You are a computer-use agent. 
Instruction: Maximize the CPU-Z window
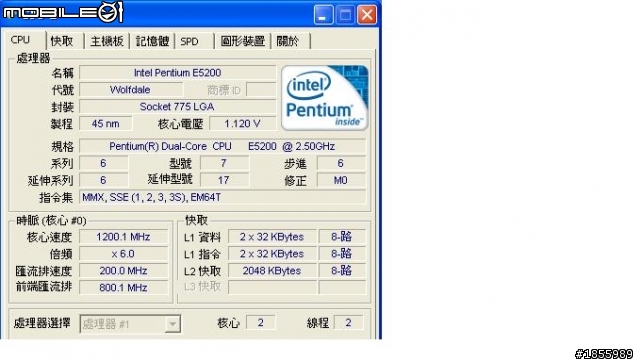tap(345, 15)
